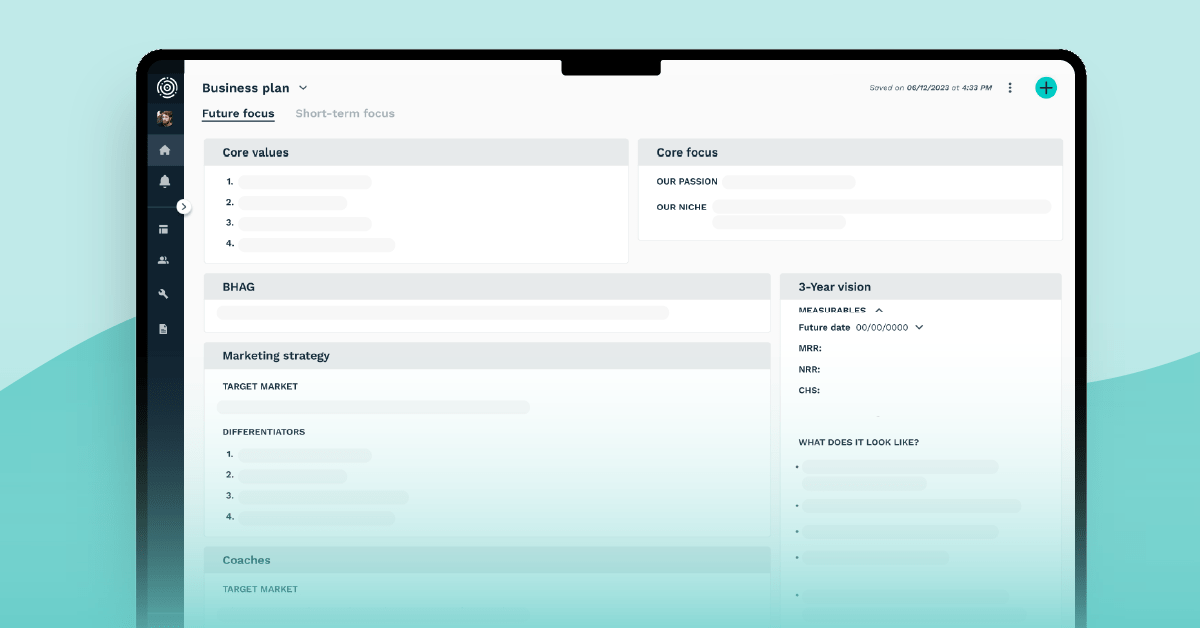The height and width of the screenshot is (628, 1200).
Task: Click the Target Market field under Marketing strategy
Action: 373,407
